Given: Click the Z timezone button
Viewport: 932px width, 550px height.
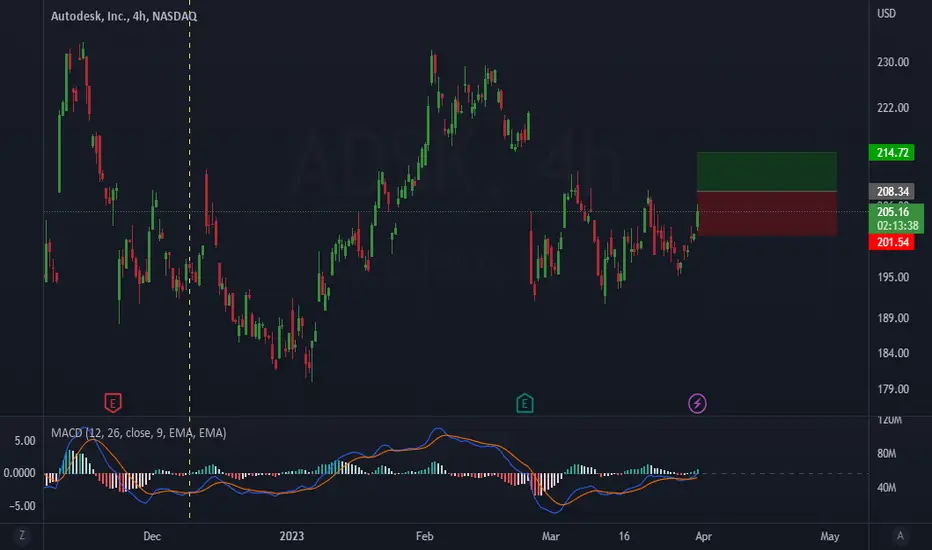Looking at the screenshot, I should (x=22, y=536).
